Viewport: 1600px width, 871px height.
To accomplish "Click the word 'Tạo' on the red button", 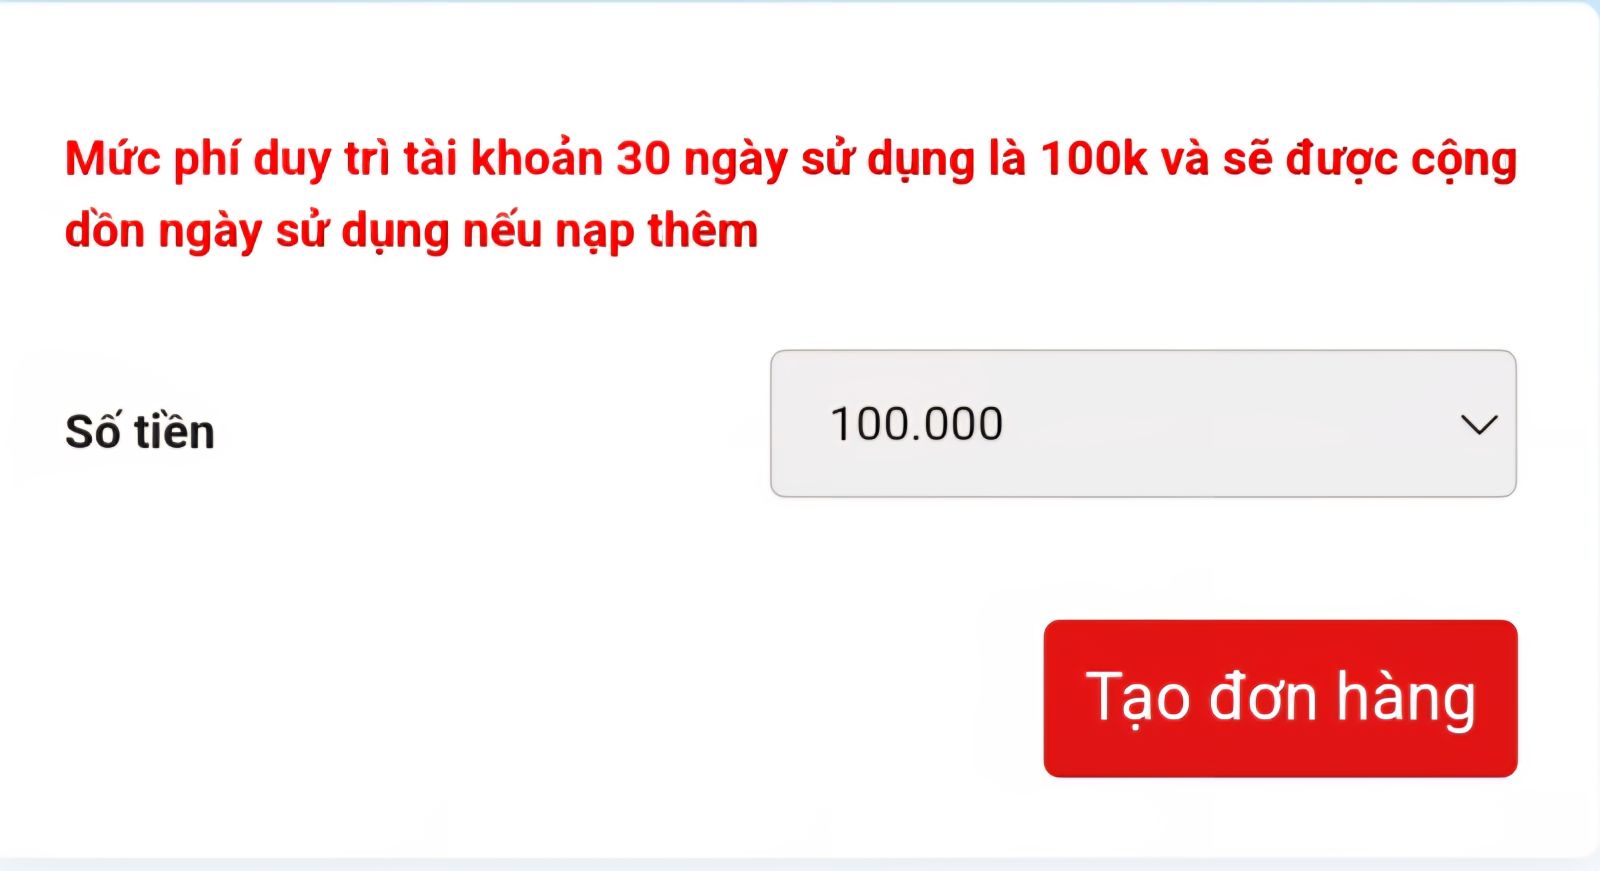I will 1138,698.
